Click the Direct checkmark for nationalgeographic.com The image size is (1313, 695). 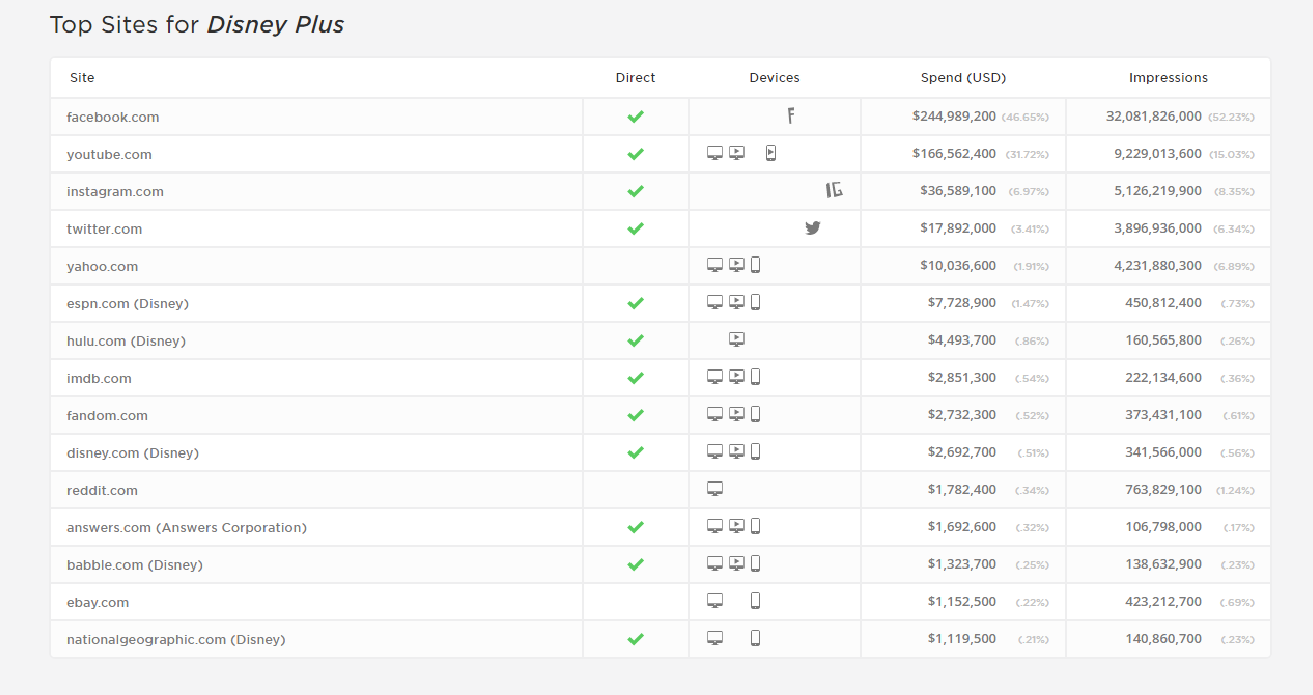(x=635, y=639)
